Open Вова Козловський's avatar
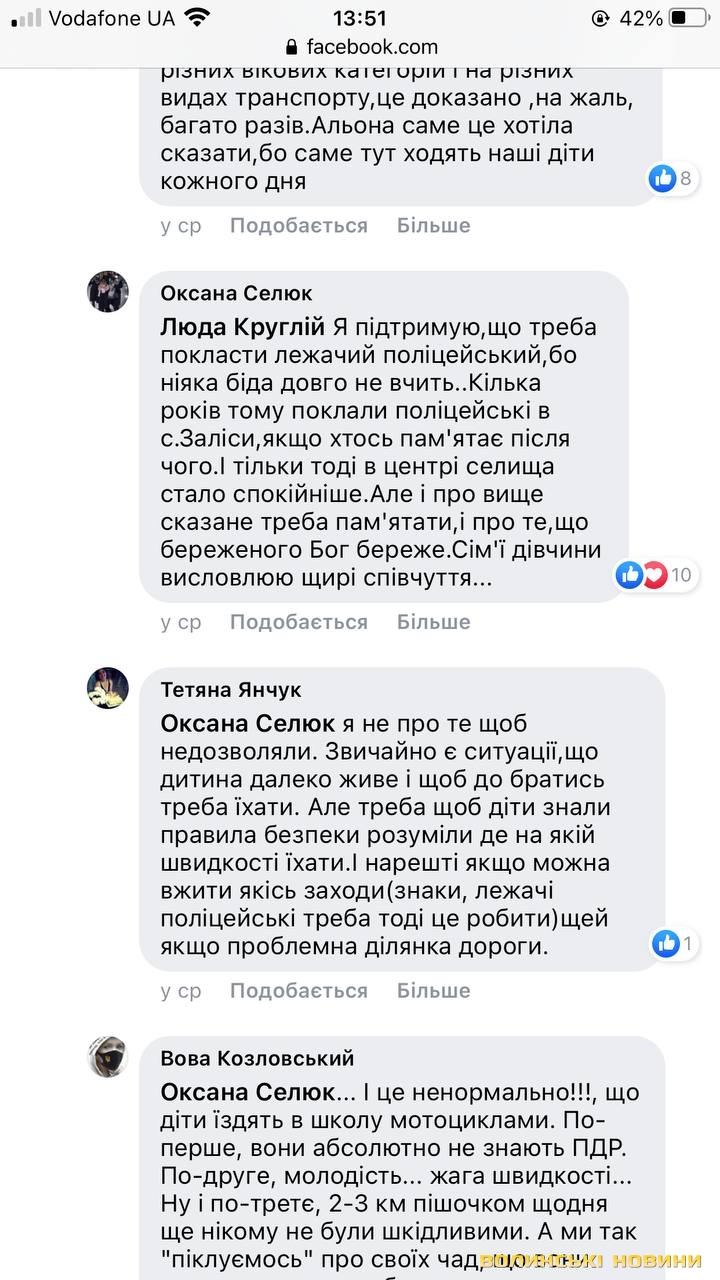Screen dimensions: 720x1280 click(108, 1057)
